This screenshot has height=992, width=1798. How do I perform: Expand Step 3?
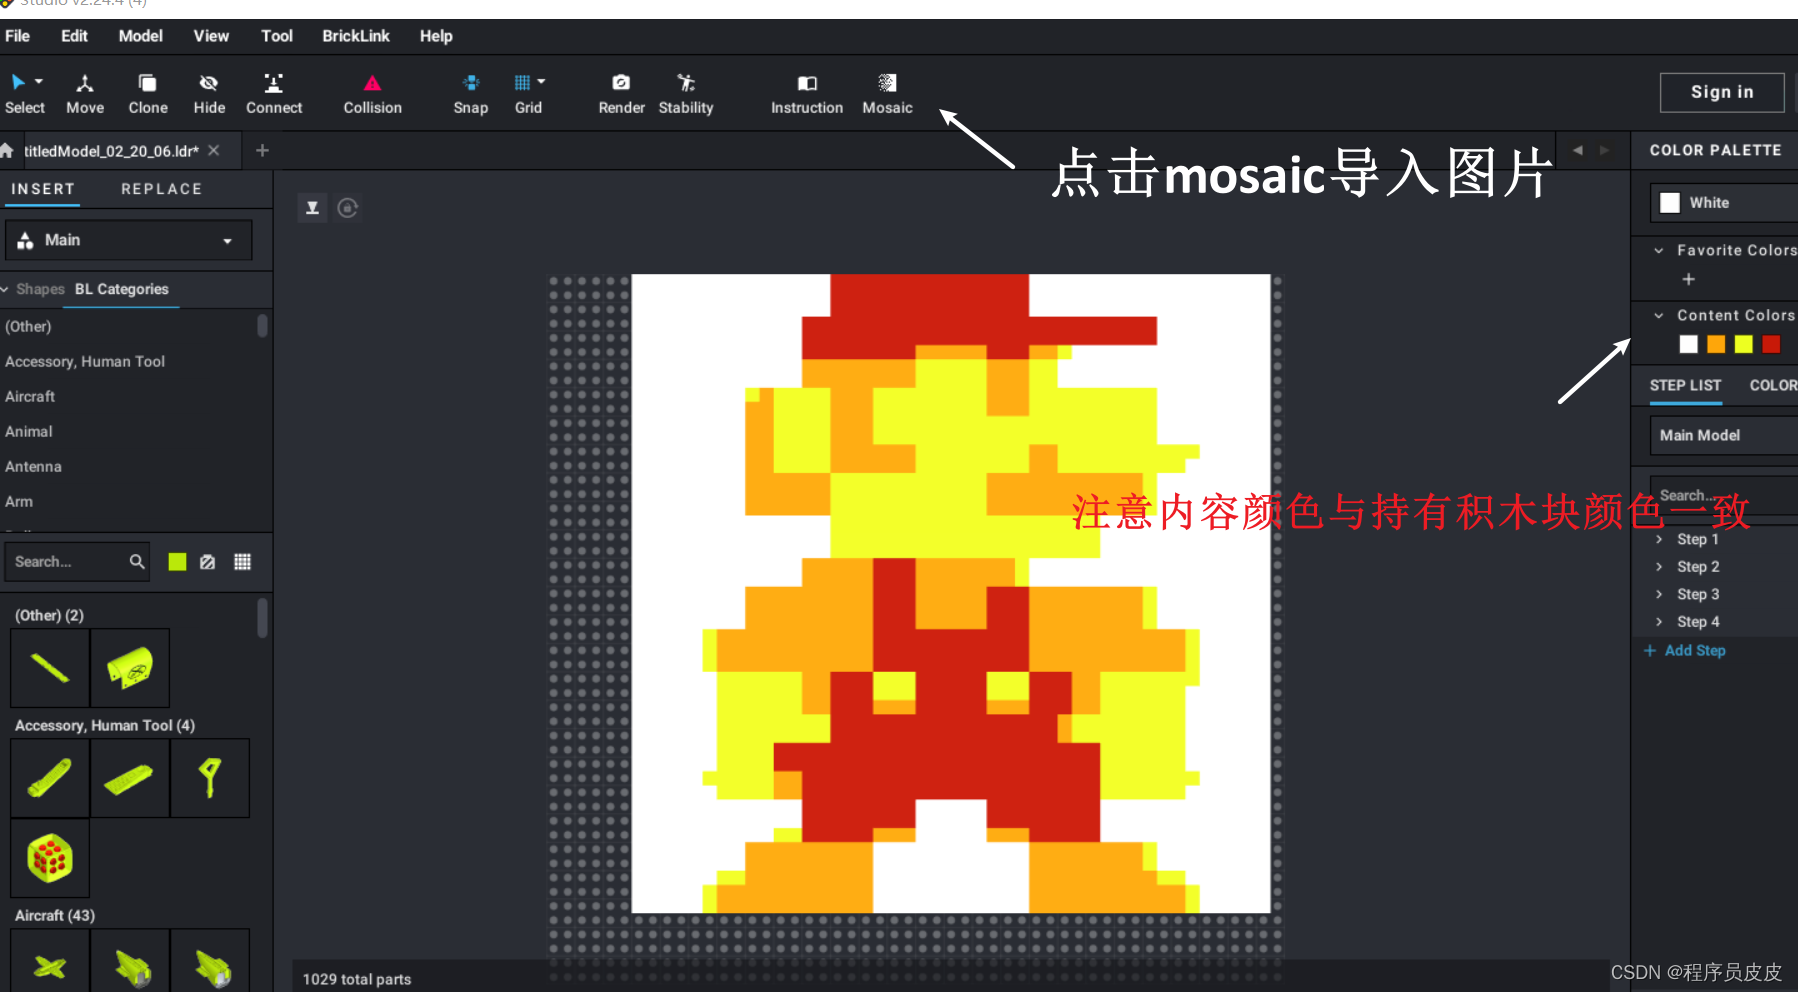click(1659, 594)
